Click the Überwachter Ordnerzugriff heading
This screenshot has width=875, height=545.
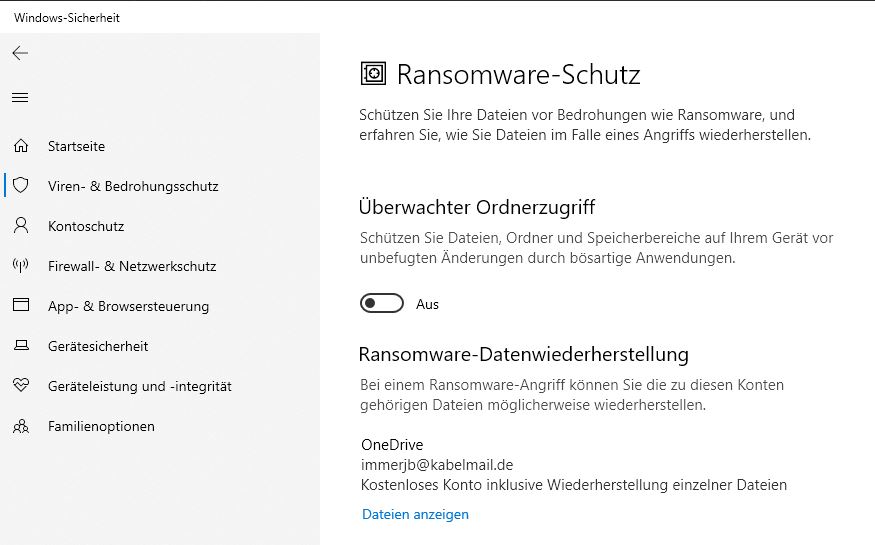pos(477,207)
